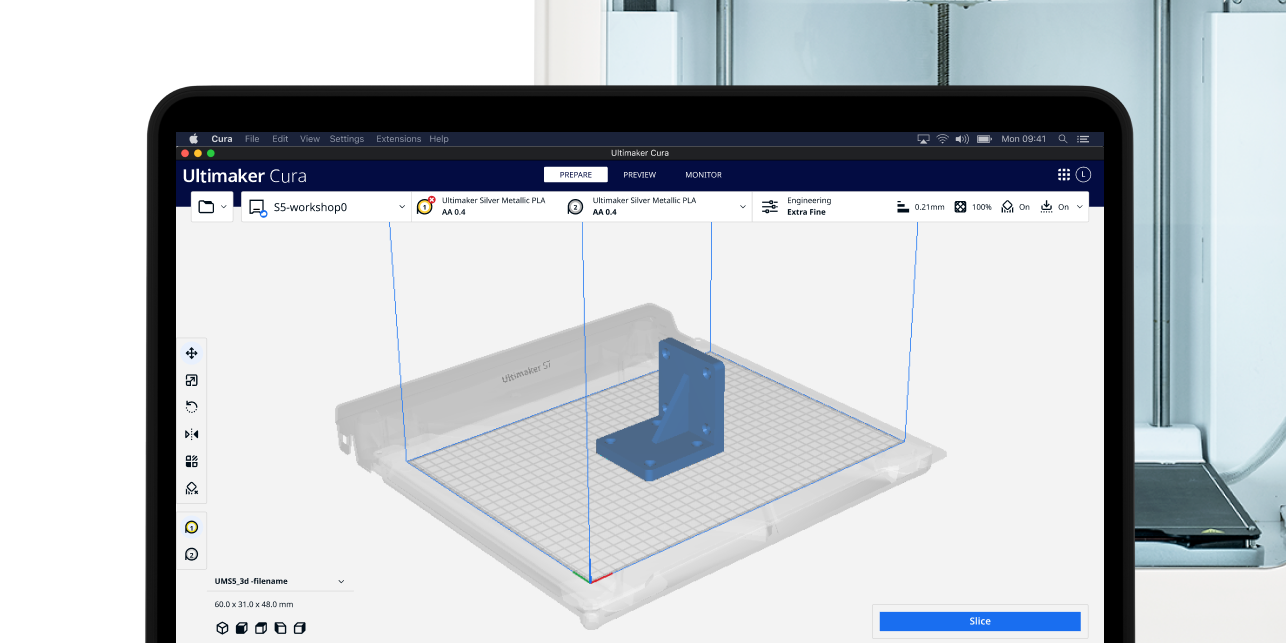The width and height of the screenshot is (1286, 643).
Task: Open Spotlight search in the menu bar
Action: 1062,139
